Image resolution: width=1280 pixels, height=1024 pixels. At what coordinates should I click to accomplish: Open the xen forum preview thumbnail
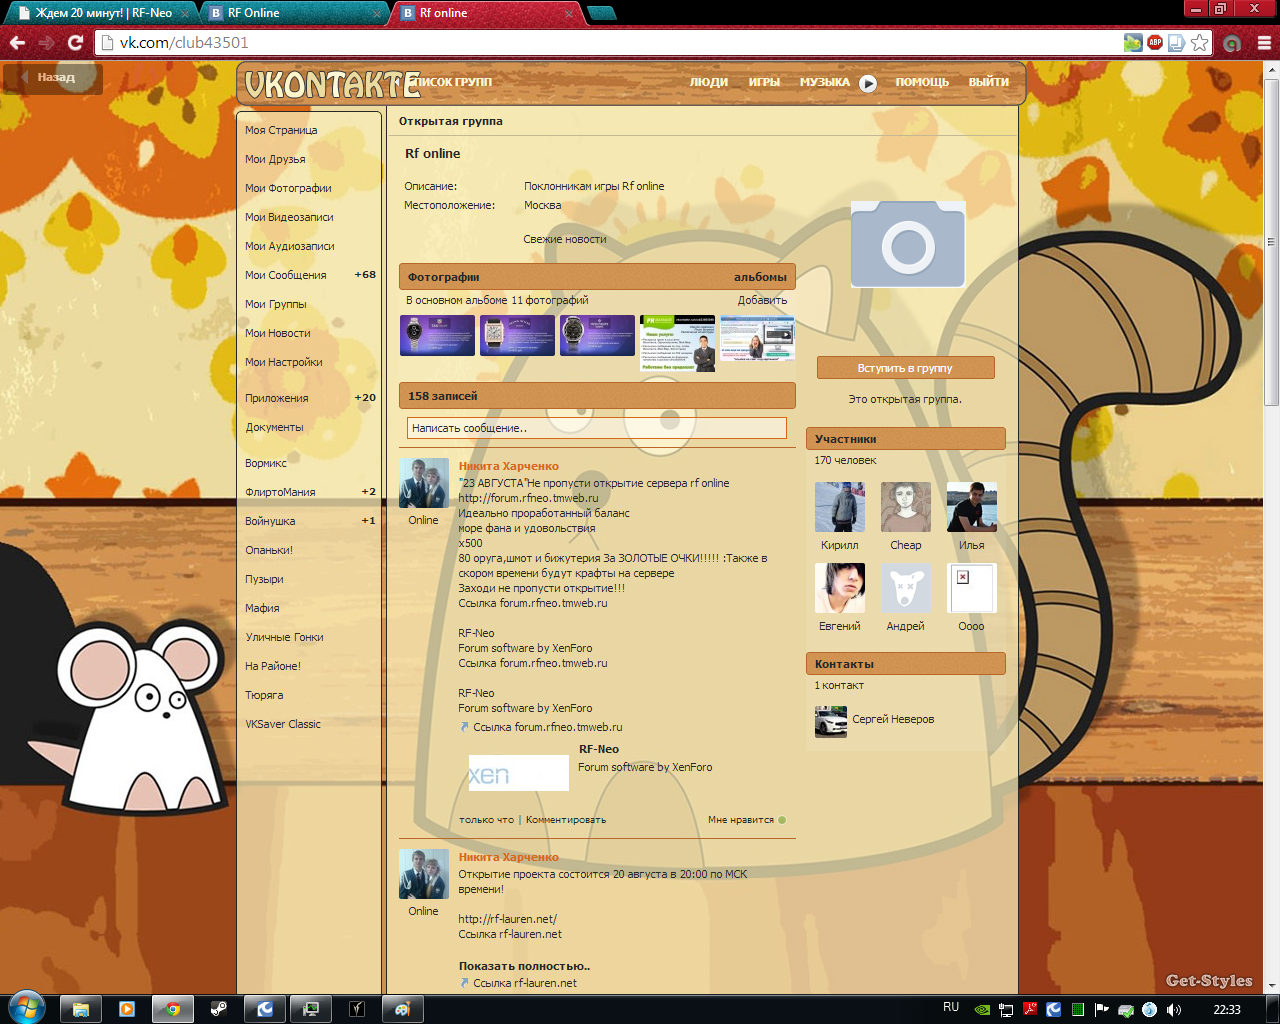pos(519,773)
